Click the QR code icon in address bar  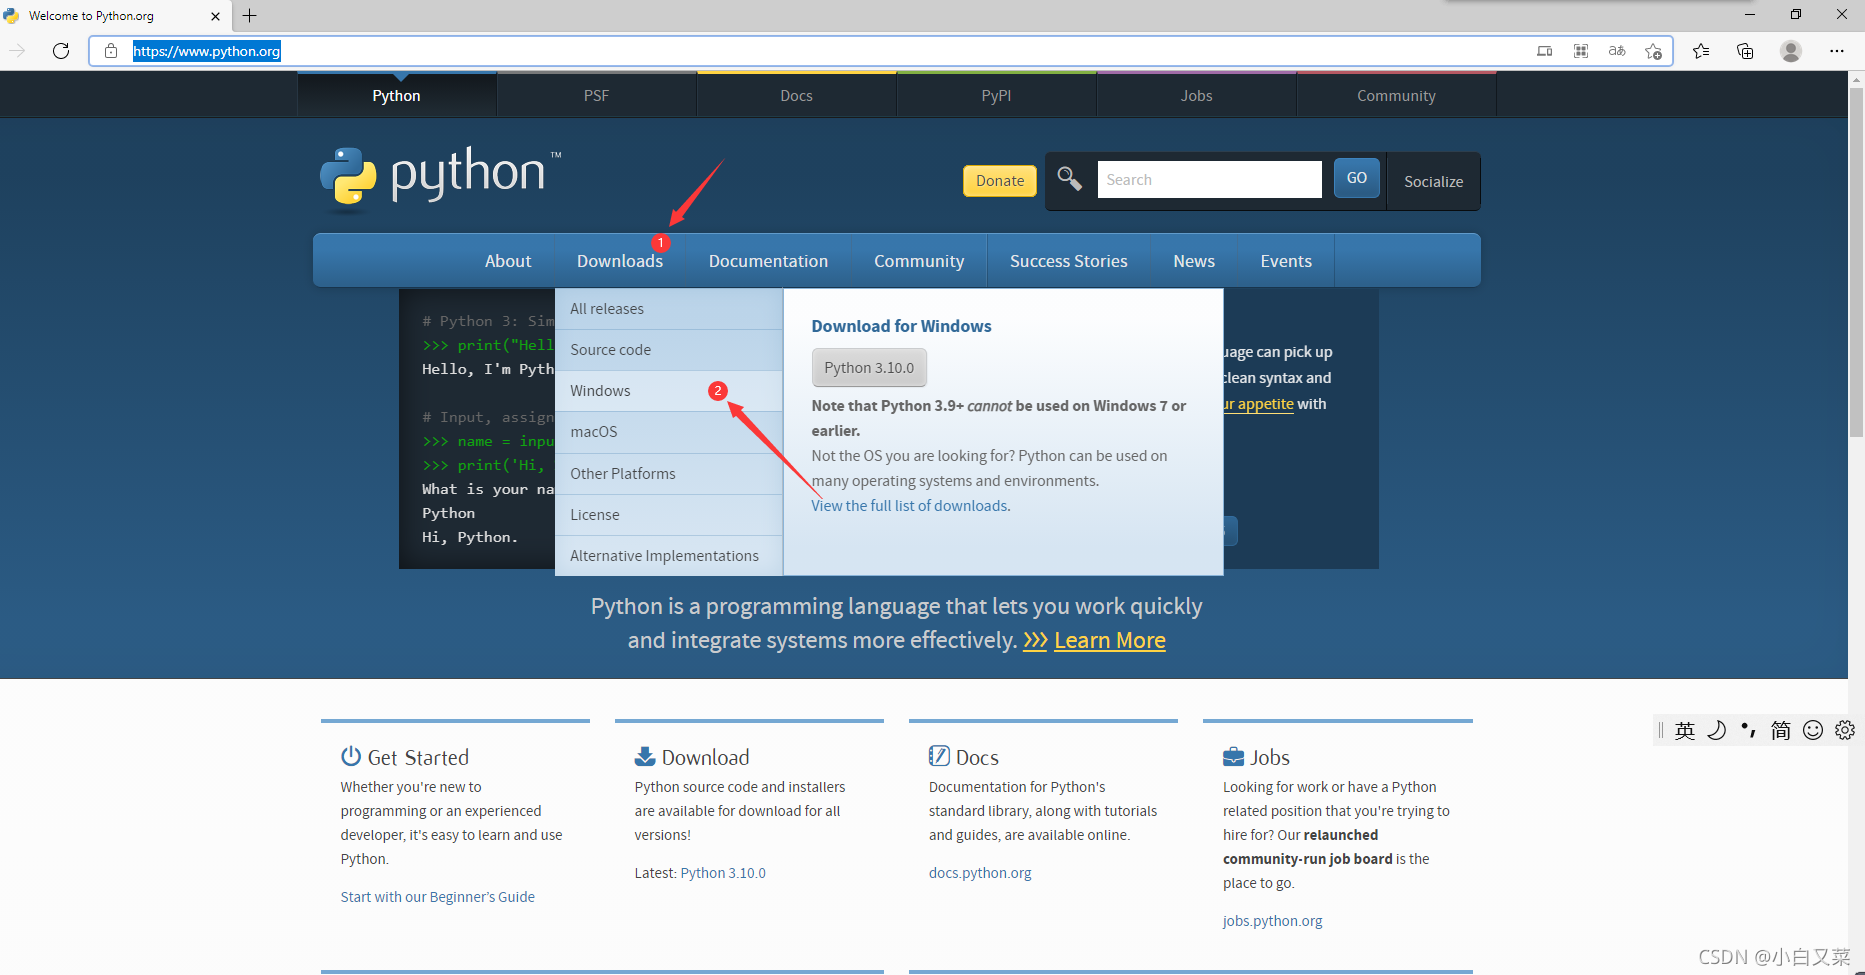pos(1581,51)
